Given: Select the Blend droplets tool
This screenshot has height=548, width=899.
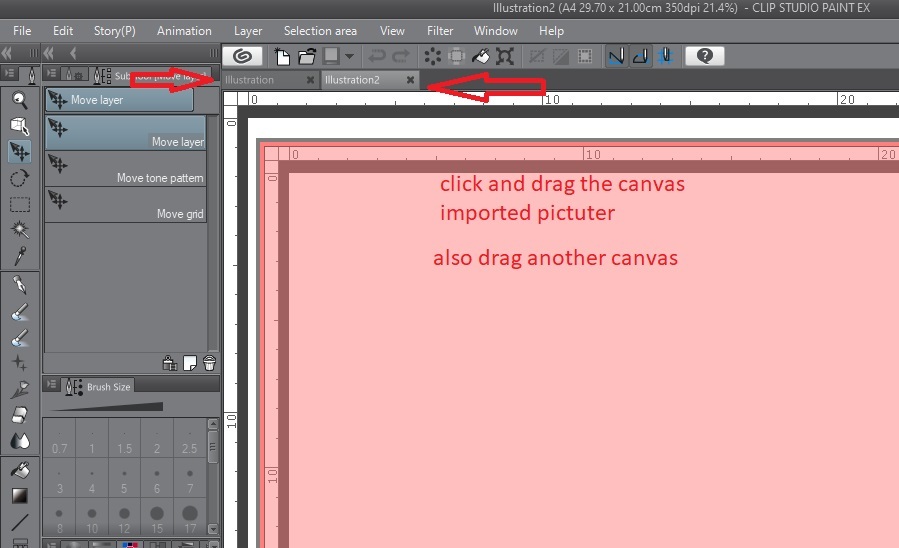Looking at the screenshot, I should click(x=19, y=441).
